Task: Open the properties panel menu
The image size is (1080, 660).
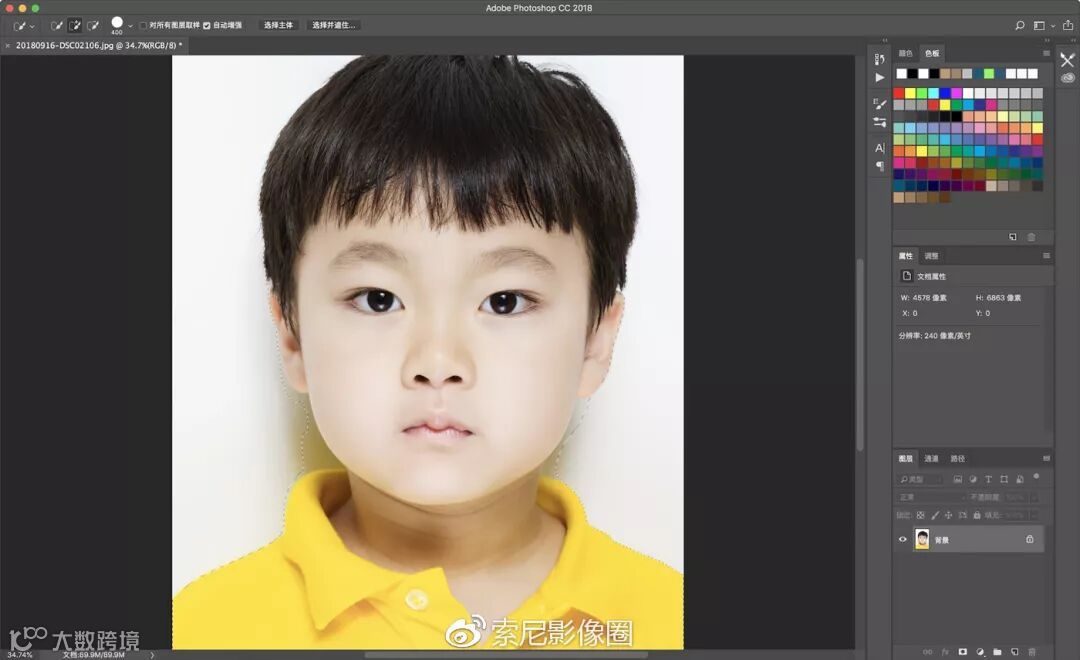Action: [1046, 256]
